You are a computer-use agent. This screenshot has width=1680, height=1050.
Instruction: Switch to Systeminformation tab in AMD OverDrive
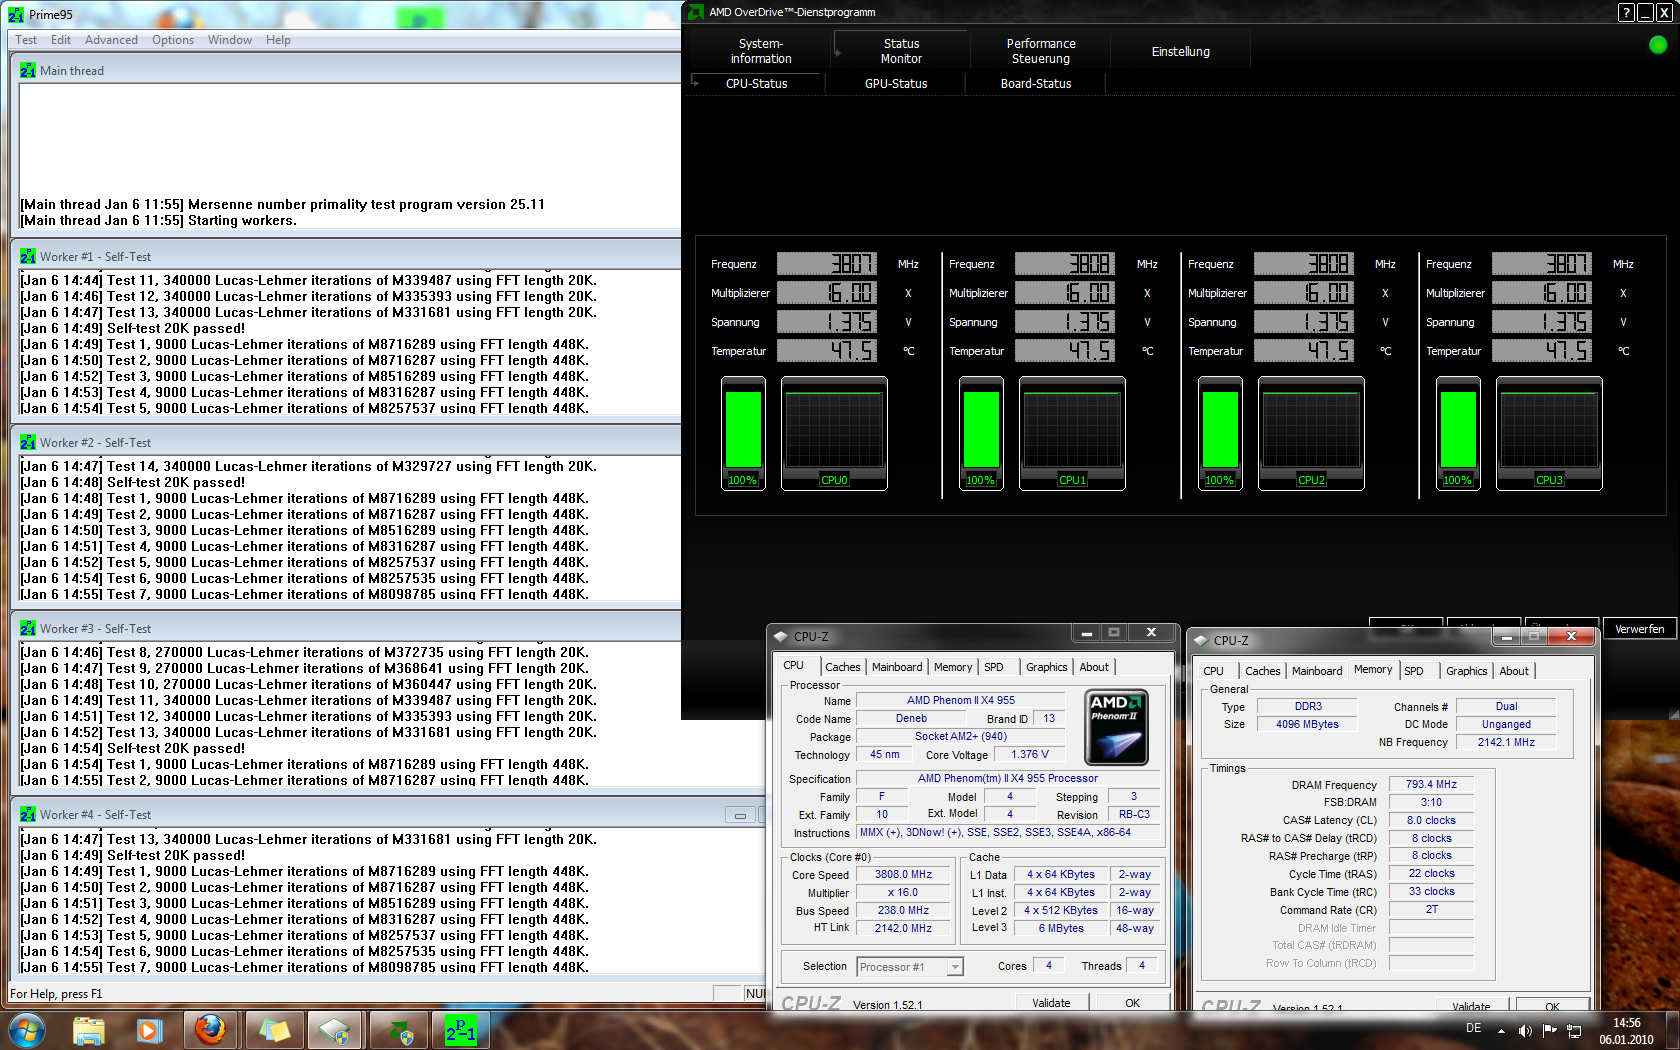pos(761,51)
